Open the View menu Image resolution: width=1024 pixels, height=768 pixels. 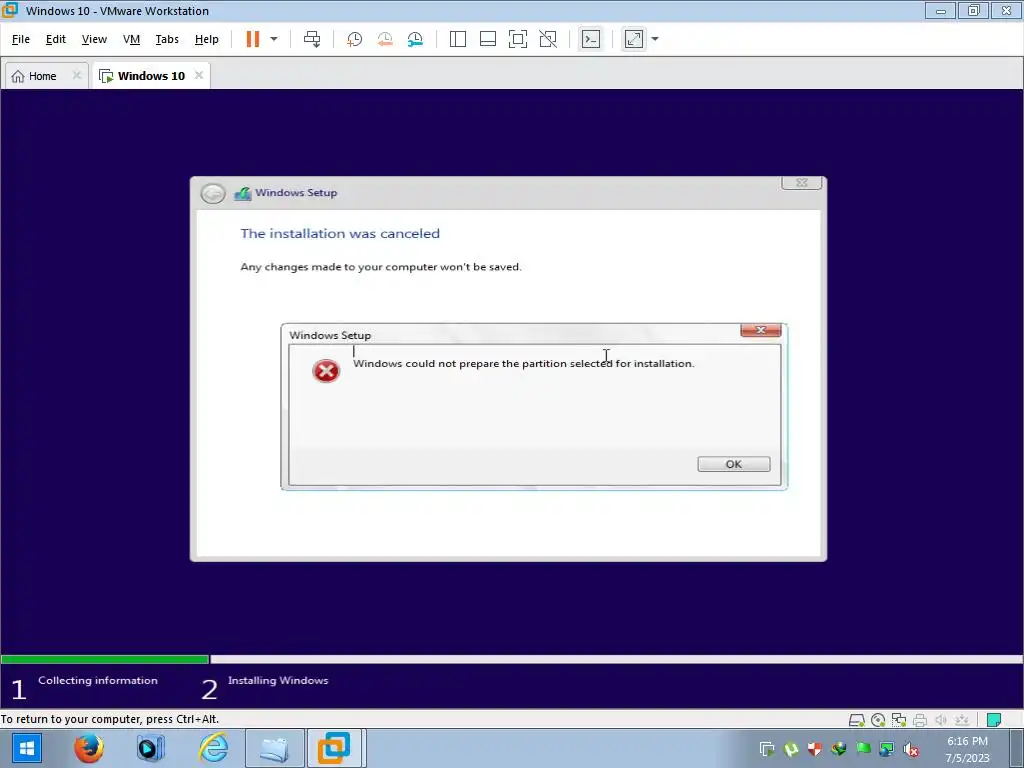(94, 39)
